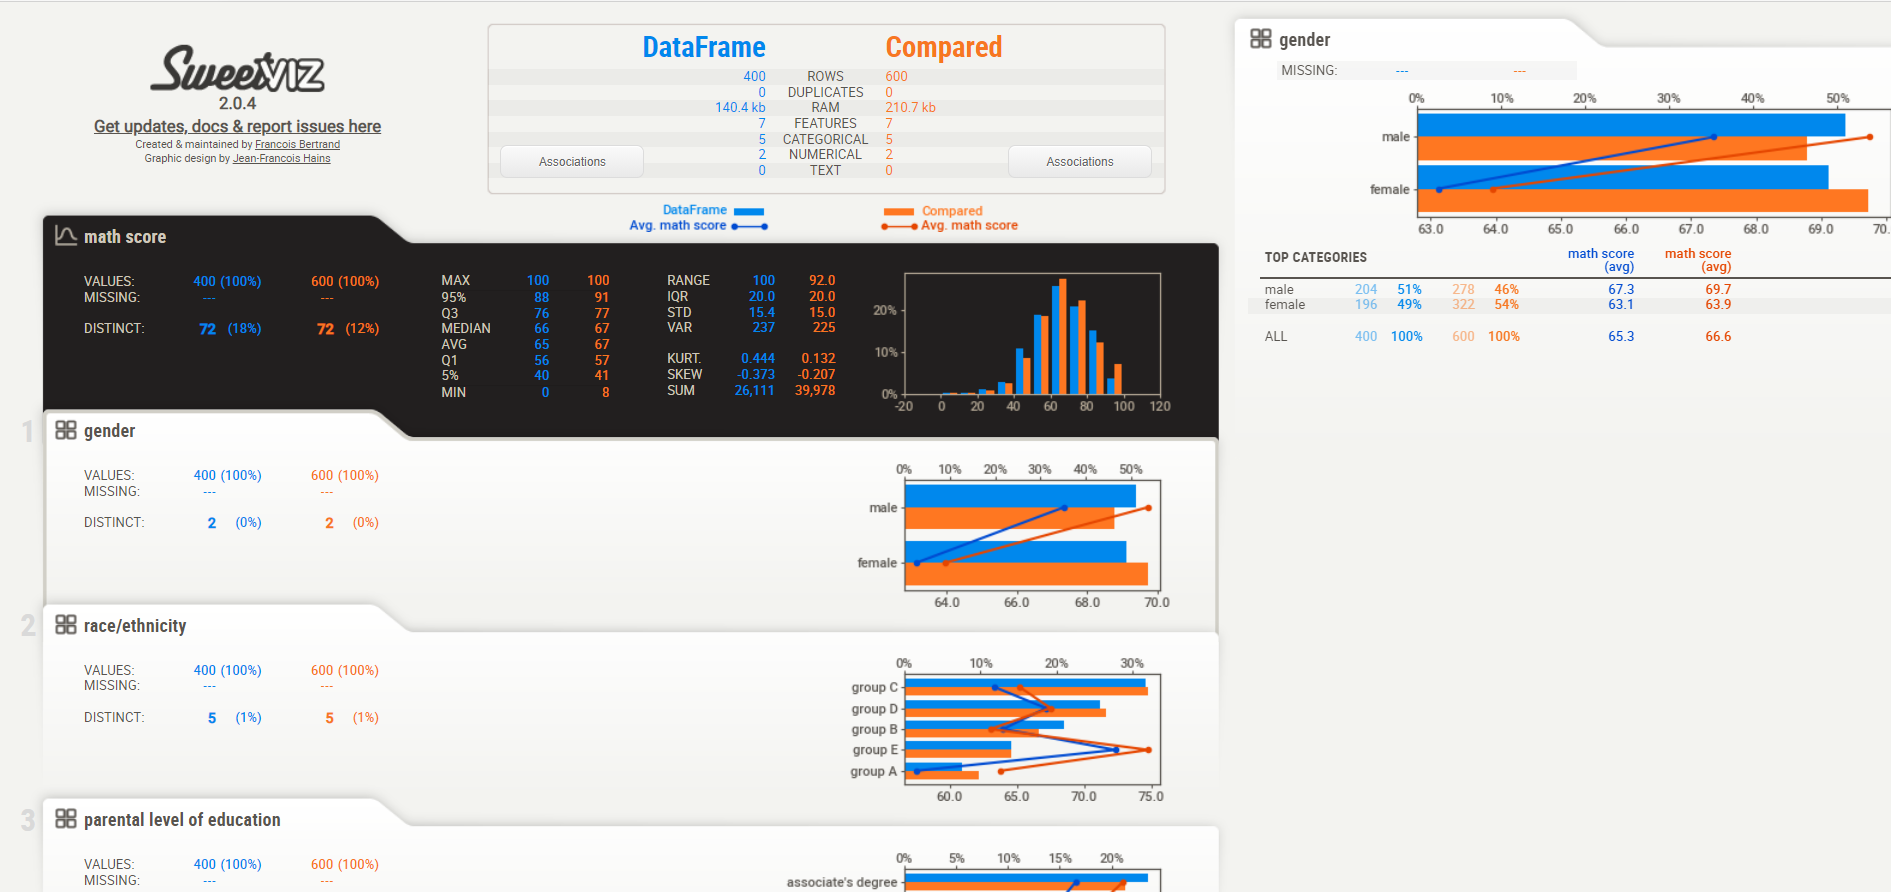Click the '63.9' female compared average
This screenshot has width=1891, height=892.
pos(1718,304)
